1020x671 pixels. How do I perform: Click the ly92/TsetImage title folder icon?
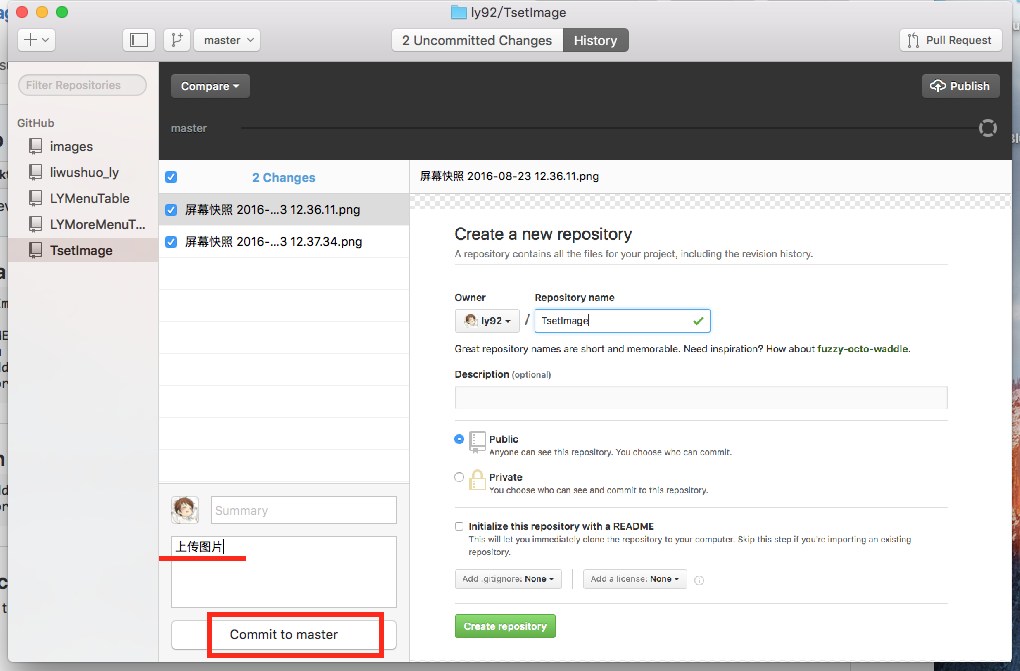click(459, 12)
